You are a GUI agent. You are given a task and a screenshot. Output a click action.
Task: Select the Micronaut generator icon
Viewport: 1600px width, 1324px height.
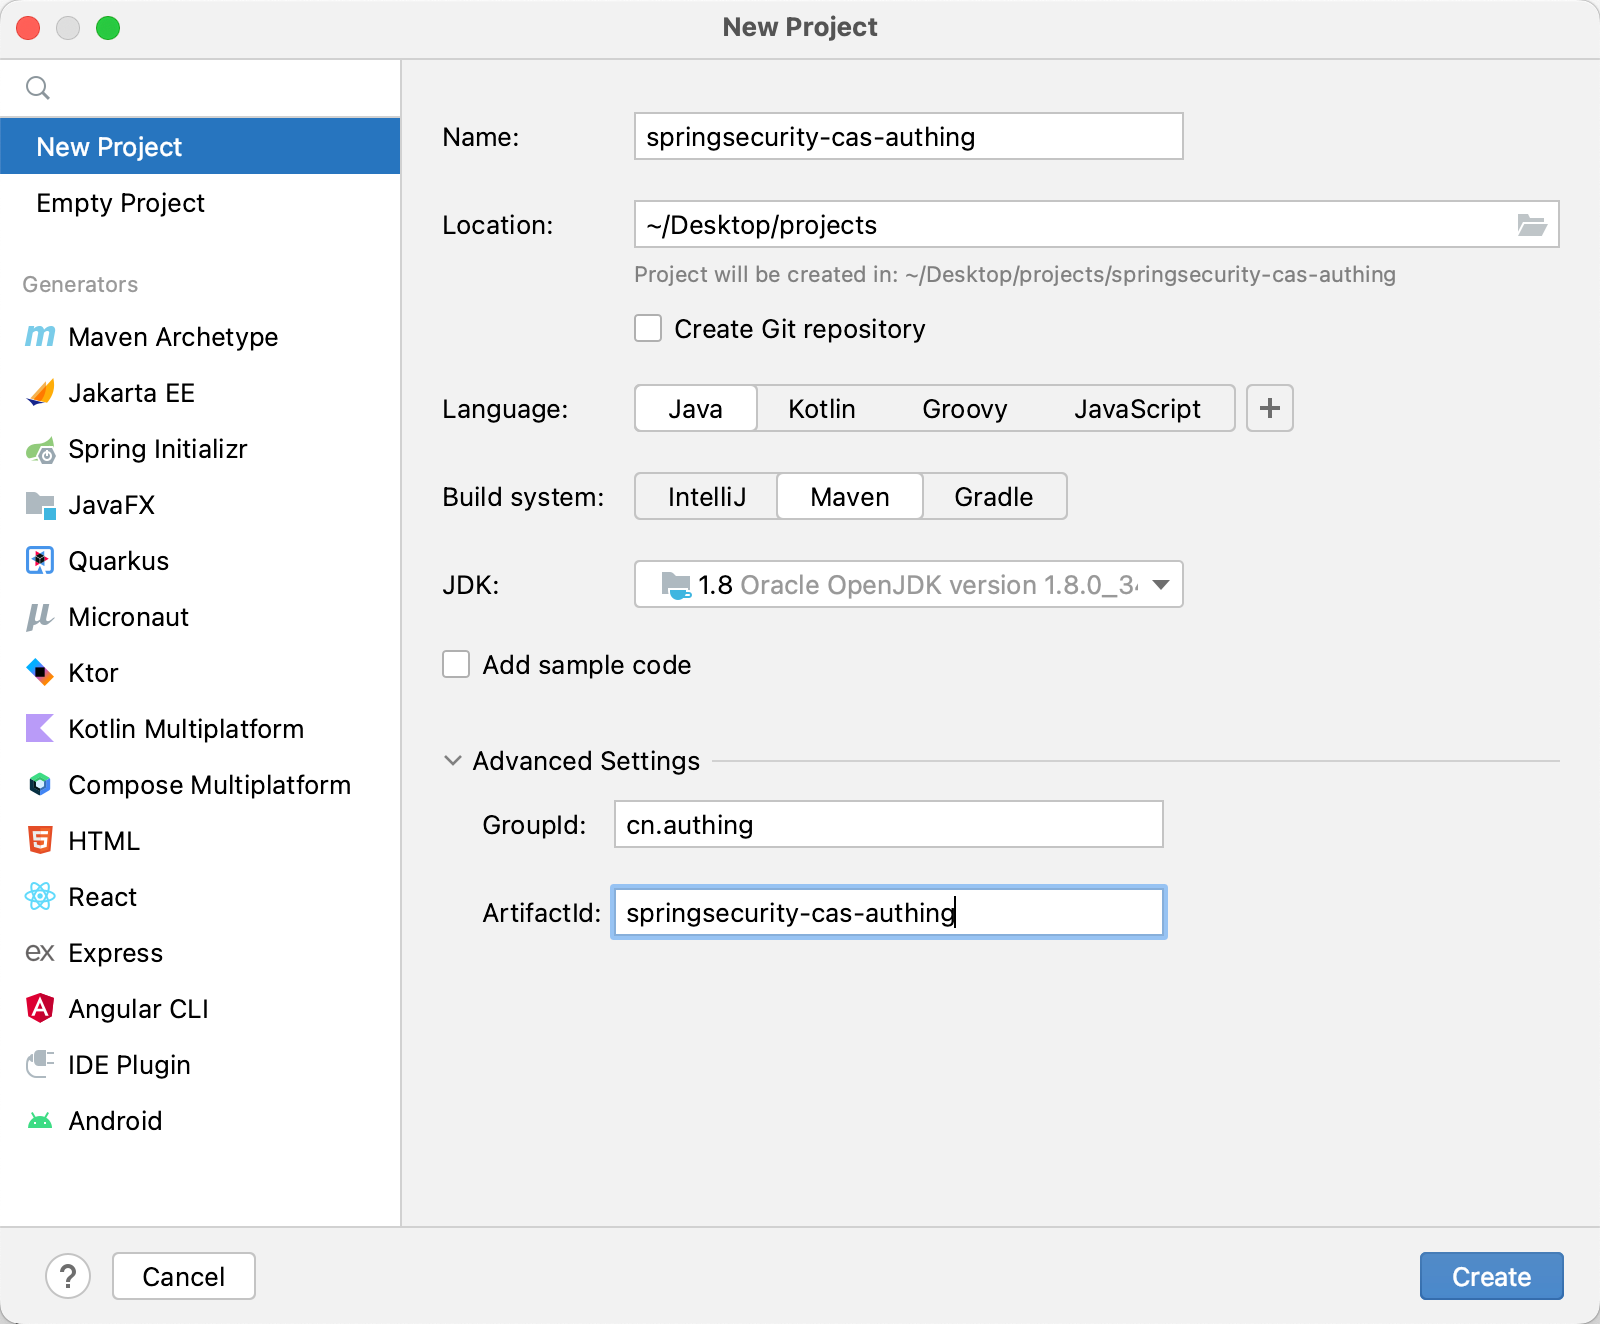(38, 617)
